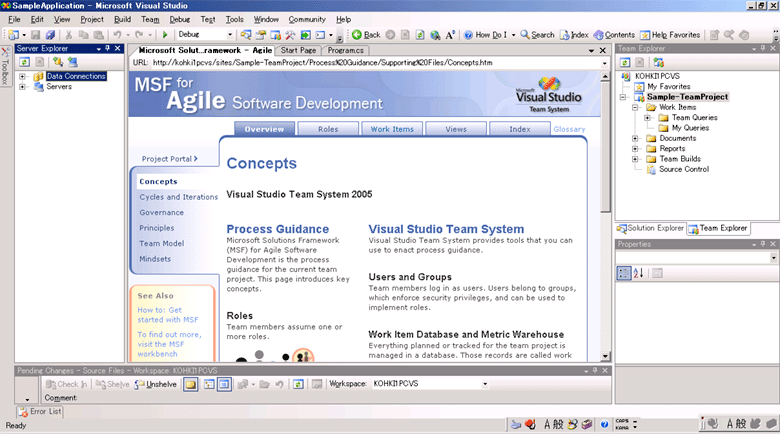Click the URL address field
This screenshot has height=434, width=780.
376,63
